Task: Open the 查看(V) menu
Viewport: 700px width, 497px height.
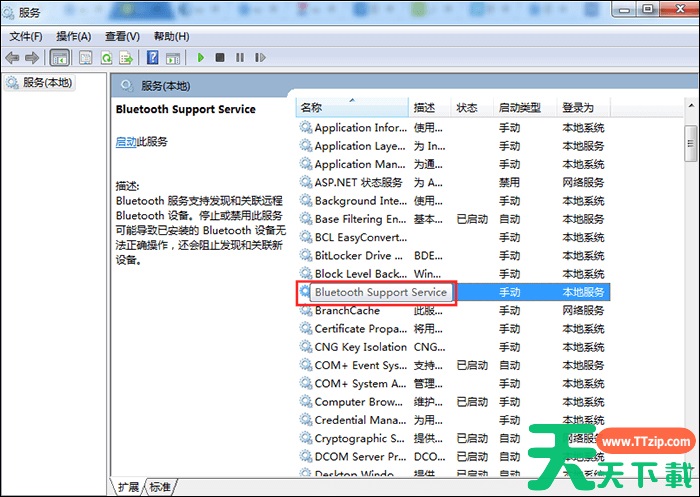Action: point(122,37)
